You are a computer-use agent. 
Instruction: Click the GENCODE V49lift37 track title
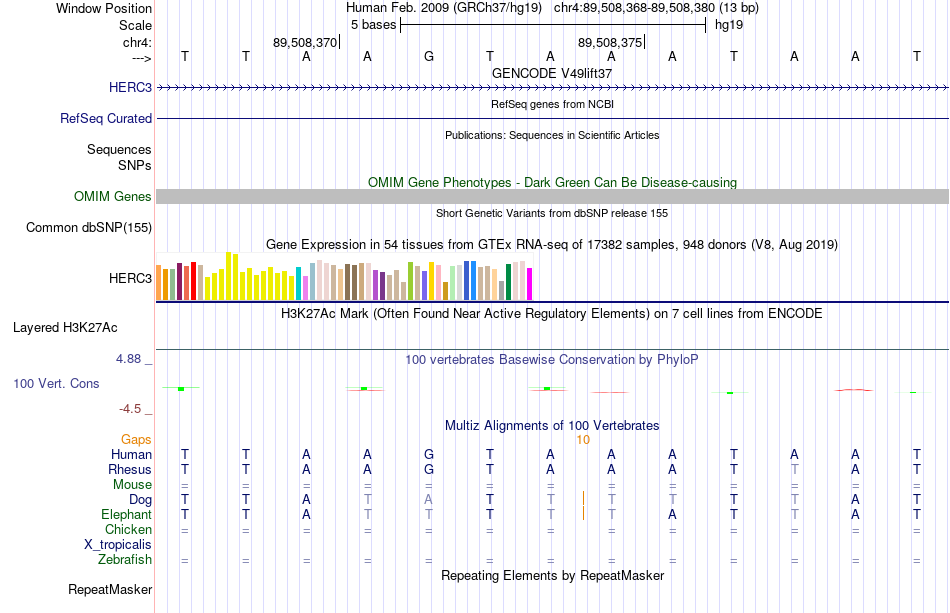(552, 73)
